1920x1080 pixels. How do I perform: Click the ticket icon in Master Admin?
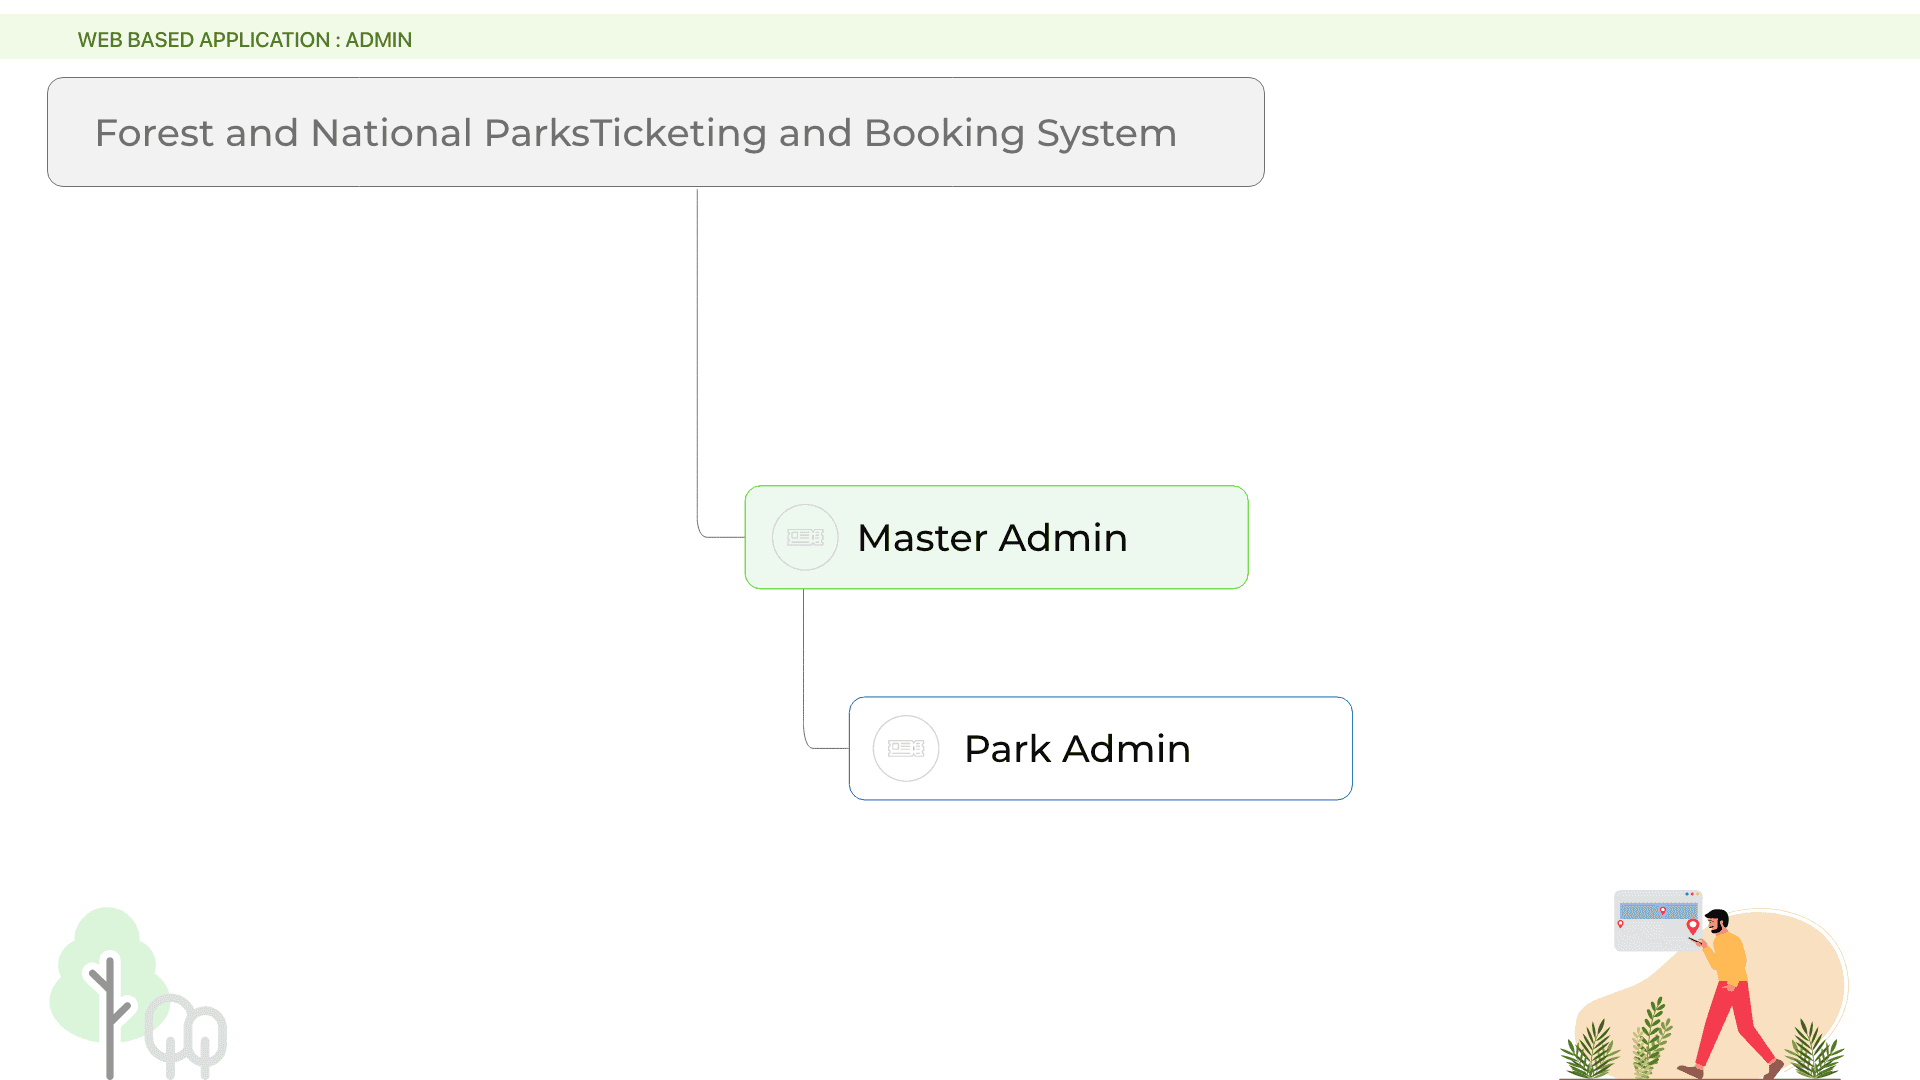tap(805, 538)
